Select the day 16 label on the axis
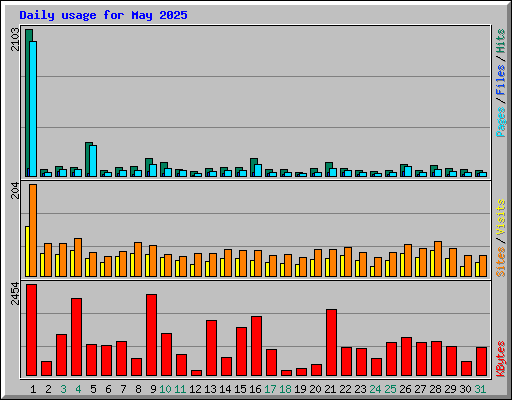Image resolution: width=512 pixels, height=400 pixels. tap(255, 389)
